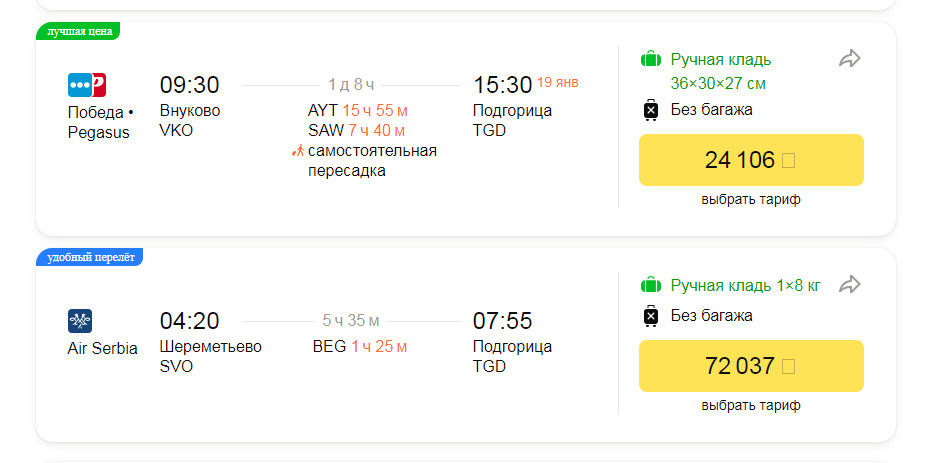
Task: Click the self-transfer walking person icon
Action: (x=298, y=151)
